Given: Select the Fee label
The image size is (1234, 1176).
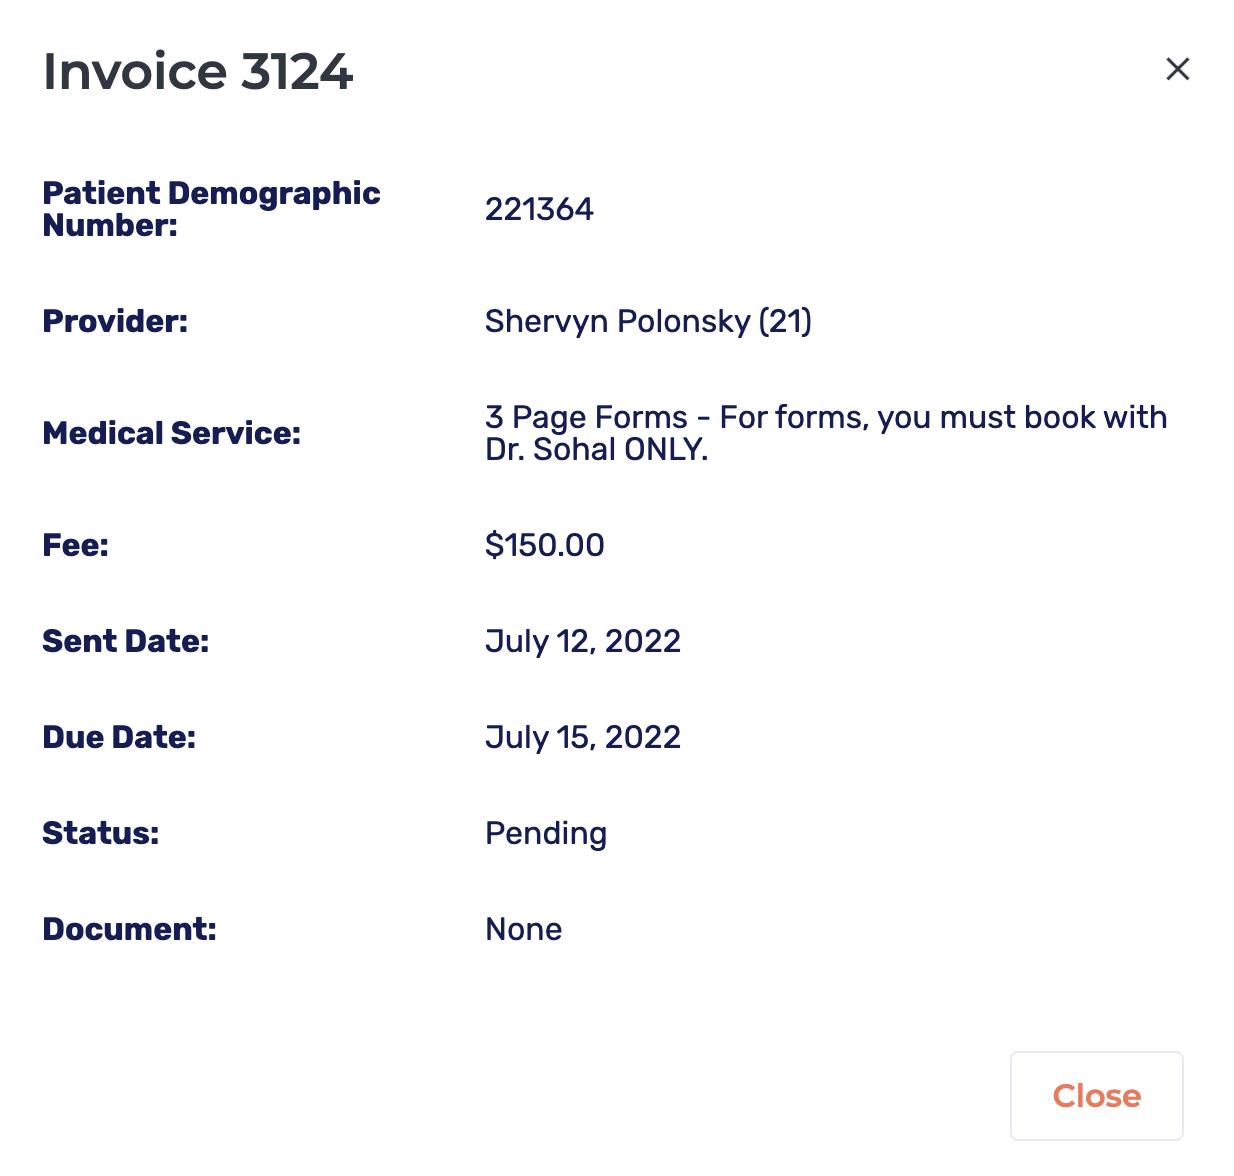Looking at the screenshot, I should [x=75, y=545].
